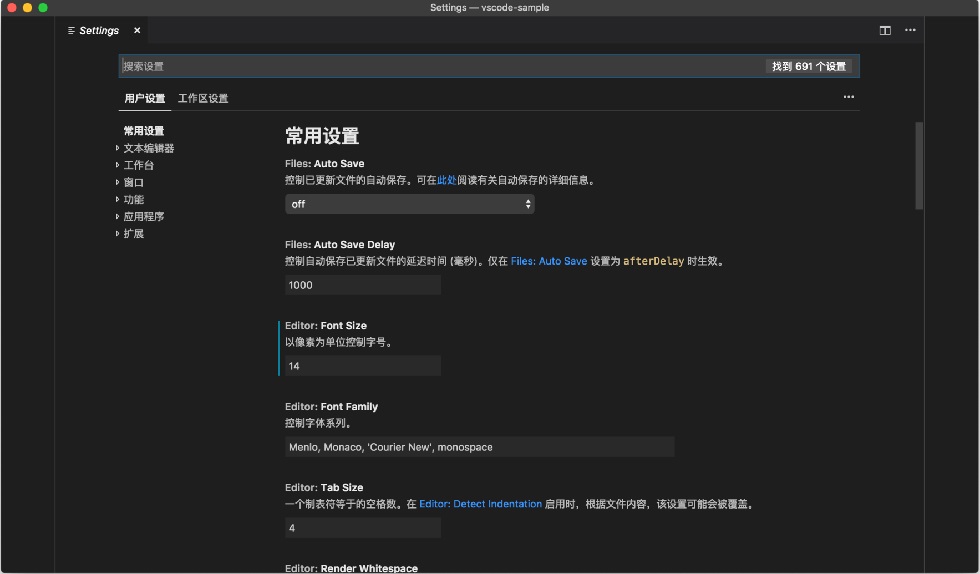
Task: Click the Editor: Font Family title
Action: 331,406
